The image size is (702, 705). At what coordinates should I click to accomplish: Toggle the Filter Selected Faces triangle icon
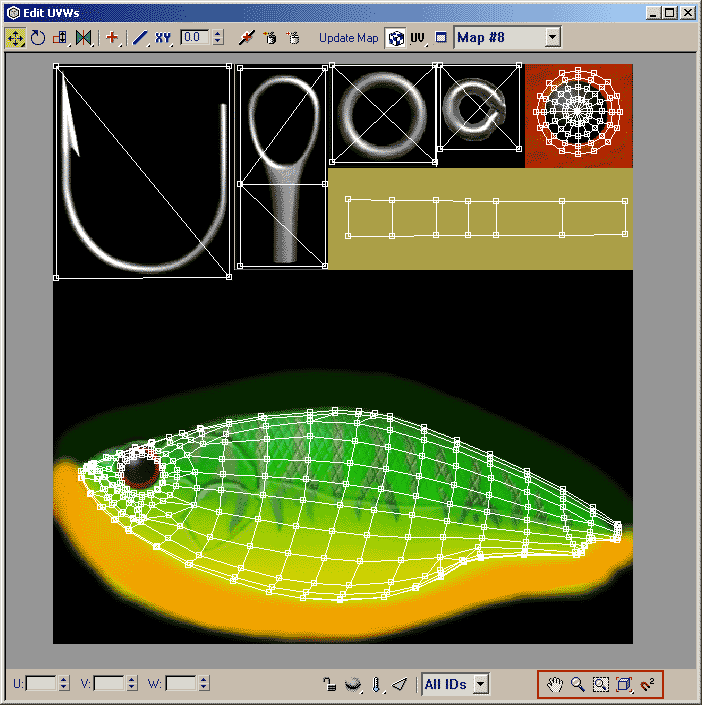pyautogui.click(x=399, y=685)
